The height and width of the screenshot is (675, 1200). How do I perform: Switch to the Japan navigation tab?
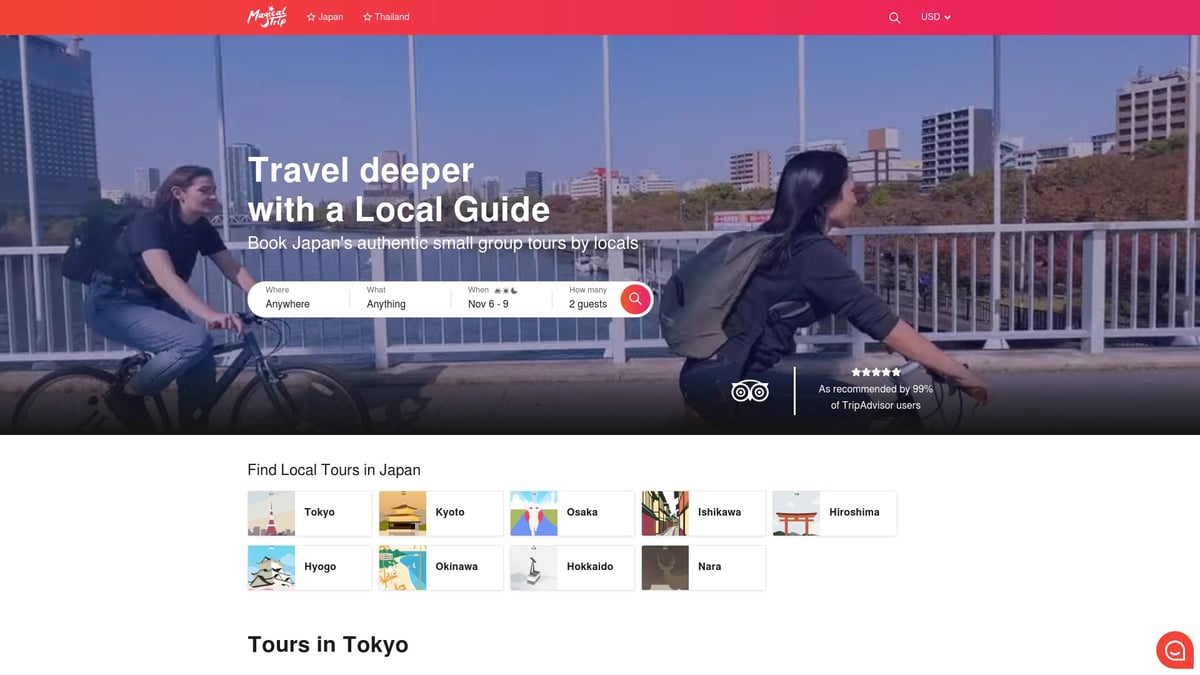[324, 16]
